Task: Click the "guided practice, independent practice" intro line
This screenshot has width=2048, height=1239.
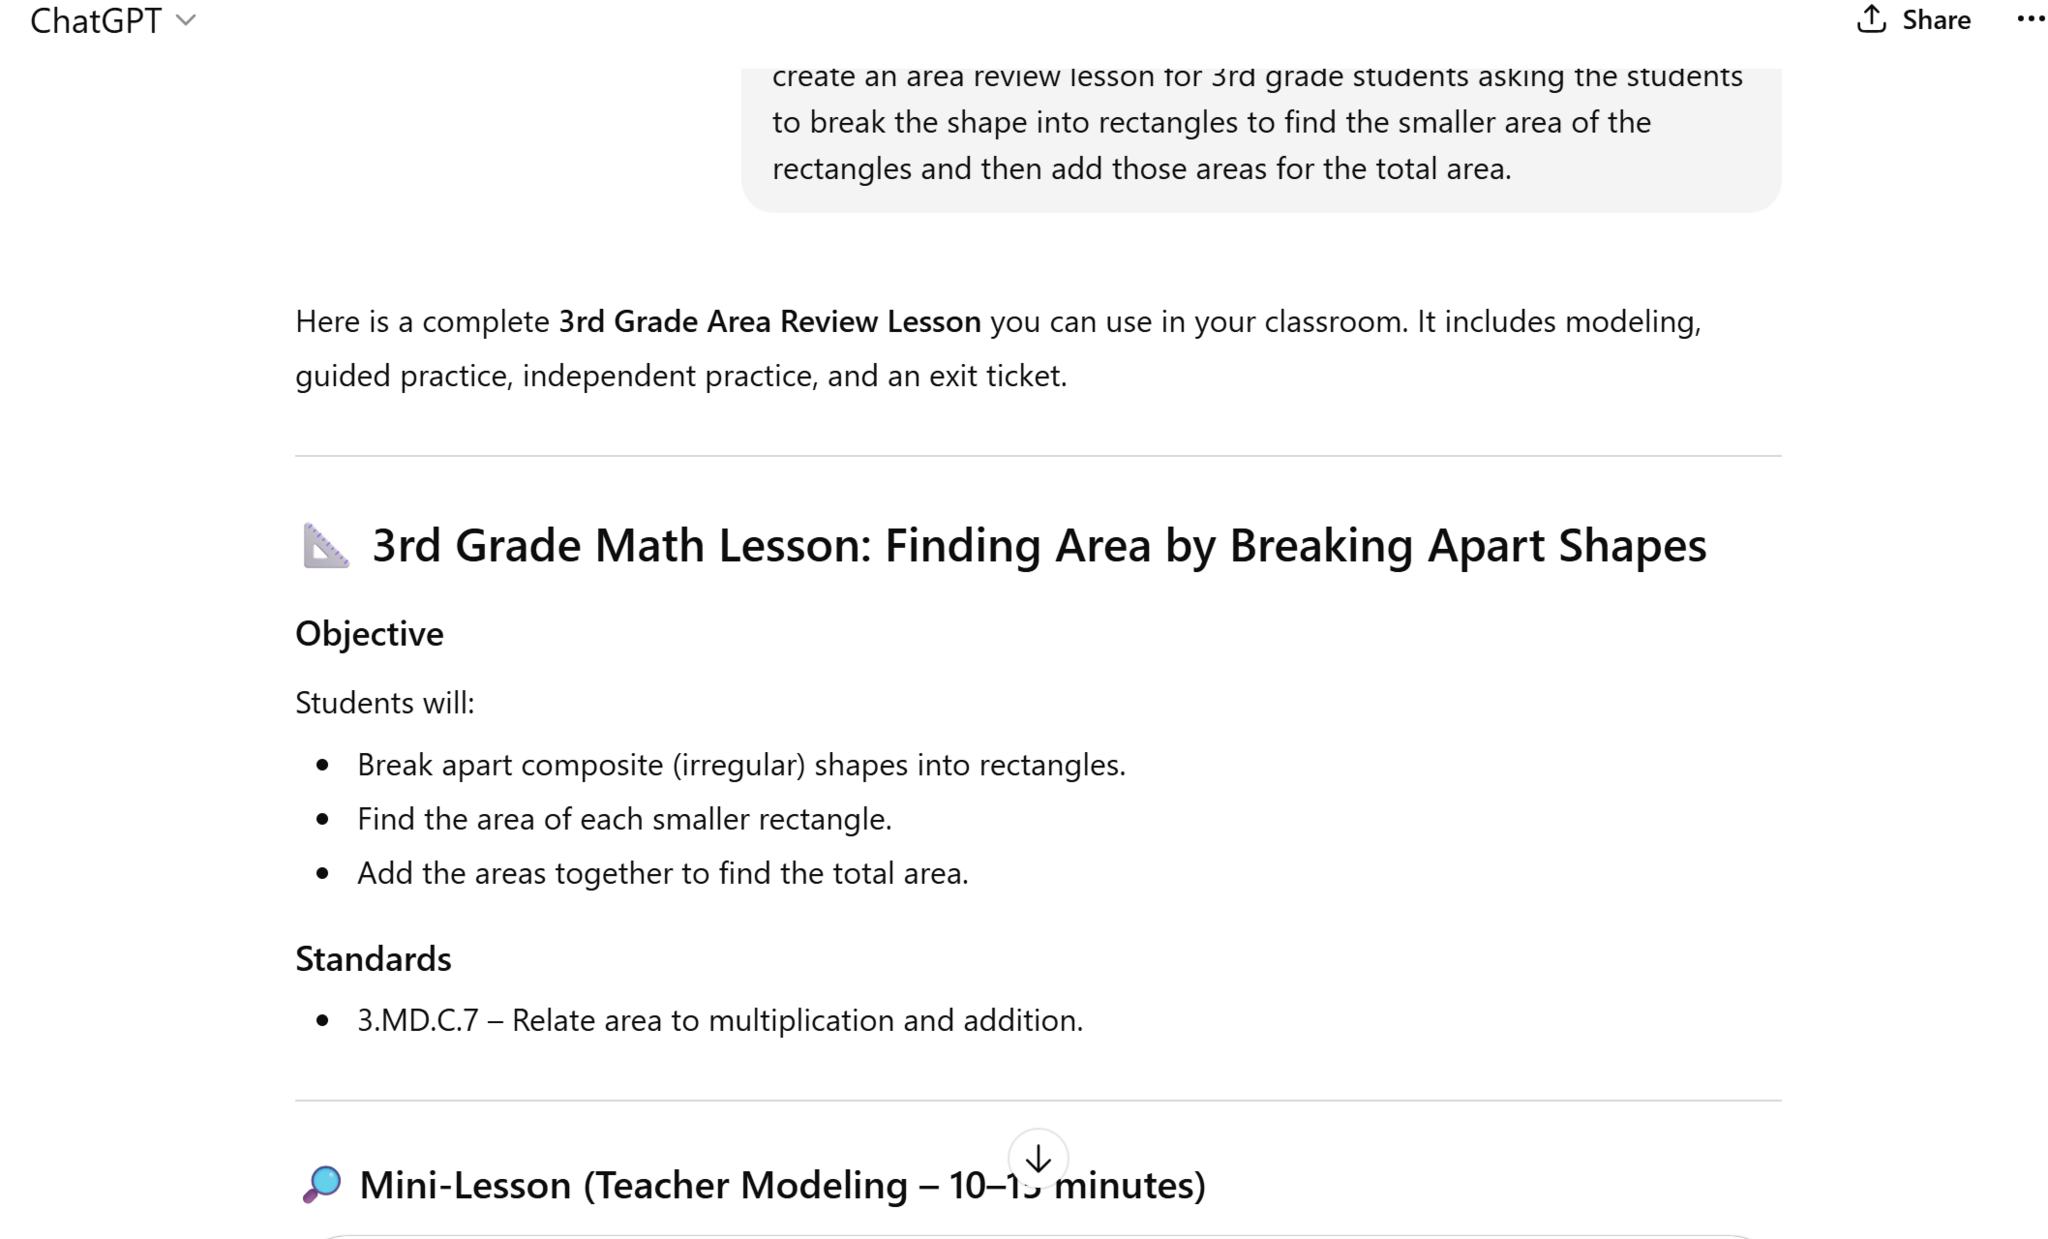Action: [x=681, y=376]
